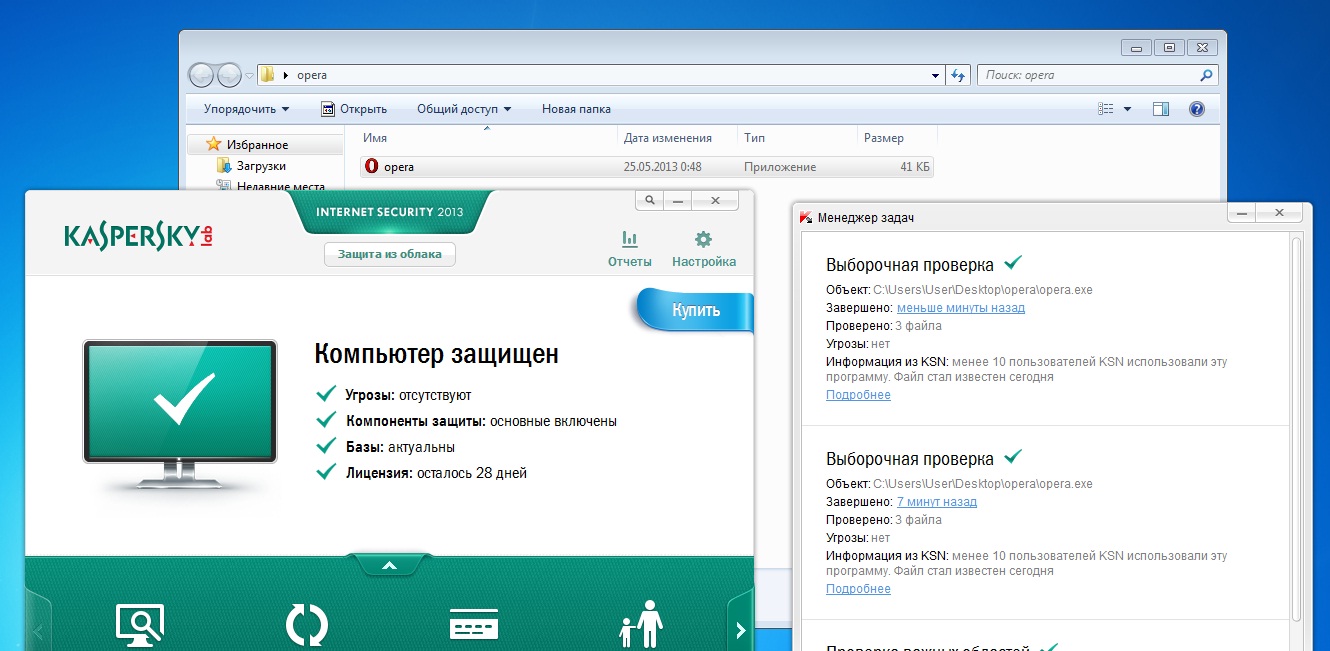Click Подробнее under the first scan task
Screen dimensions: 1330x651
pos(858,395)
